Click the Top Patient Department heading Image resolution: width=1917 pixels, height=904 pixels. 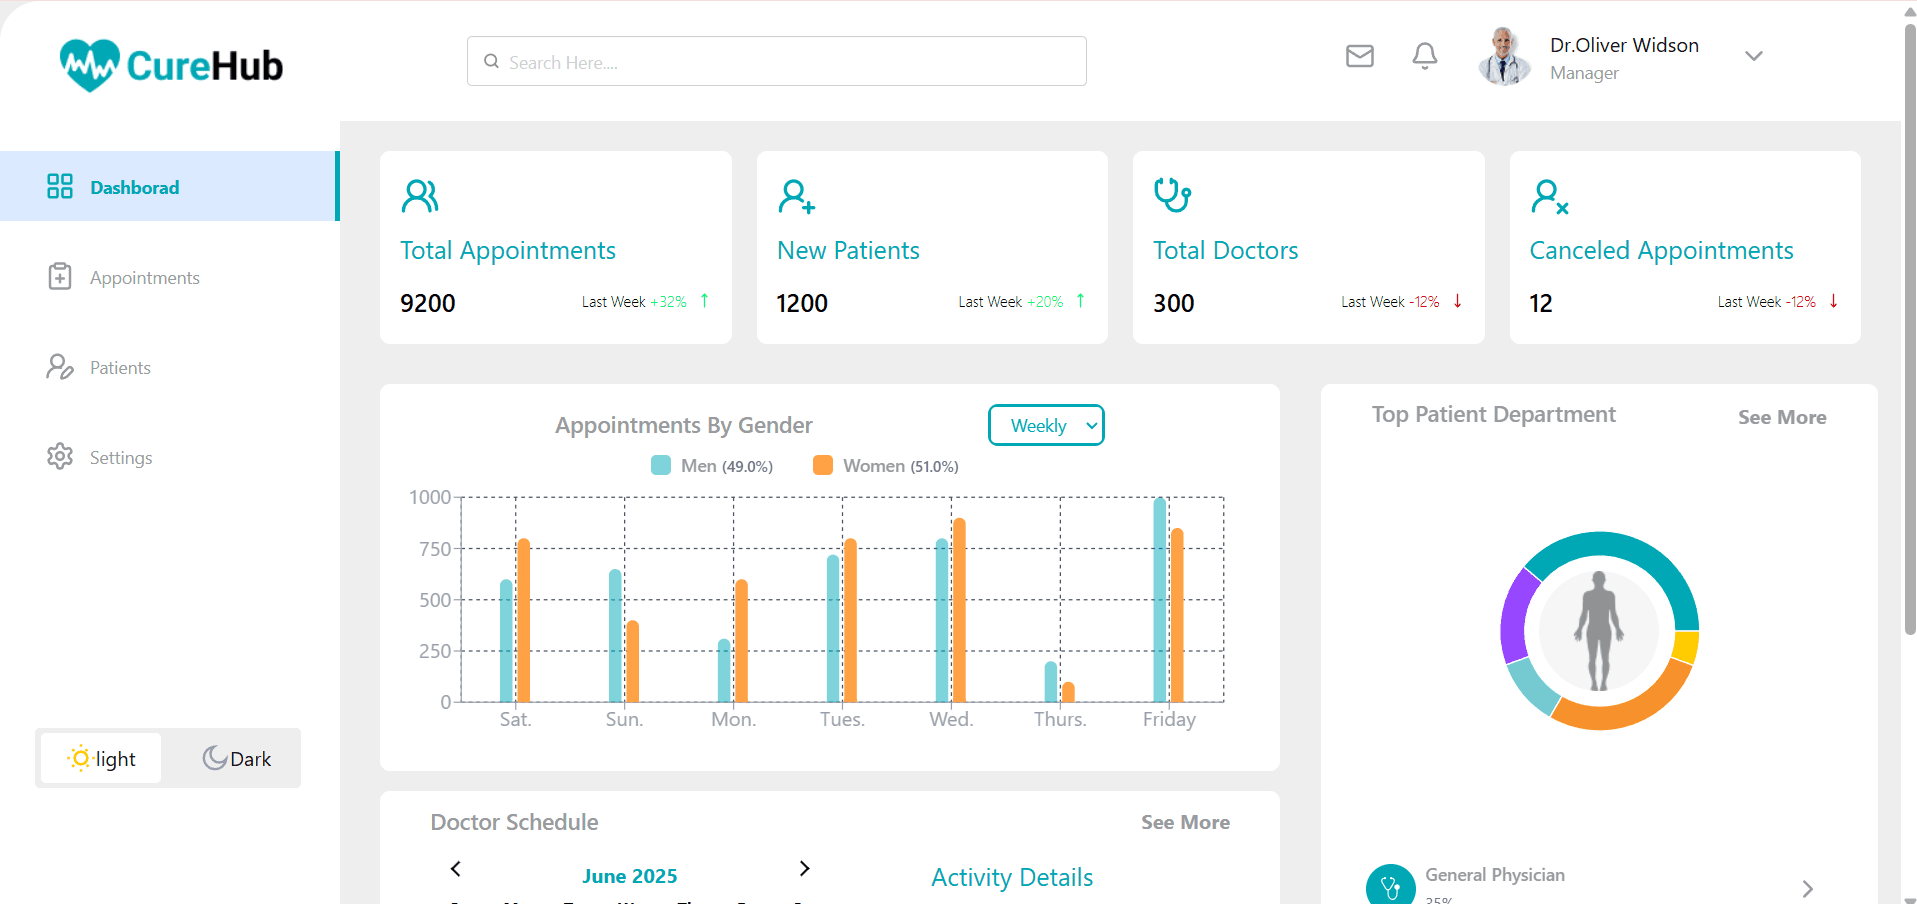(1493, 414)
